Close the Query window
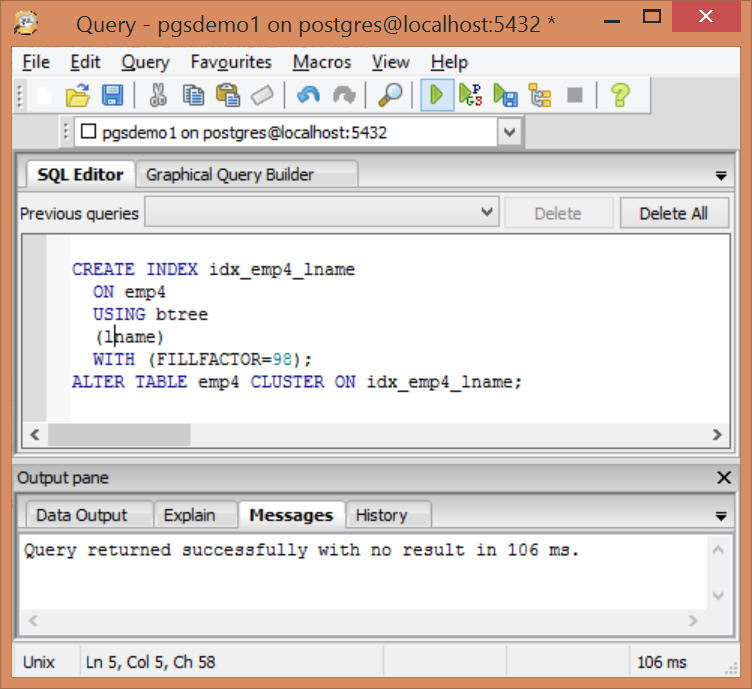The width and height of the screenshot is (752, 689). [x=705, y=17]
